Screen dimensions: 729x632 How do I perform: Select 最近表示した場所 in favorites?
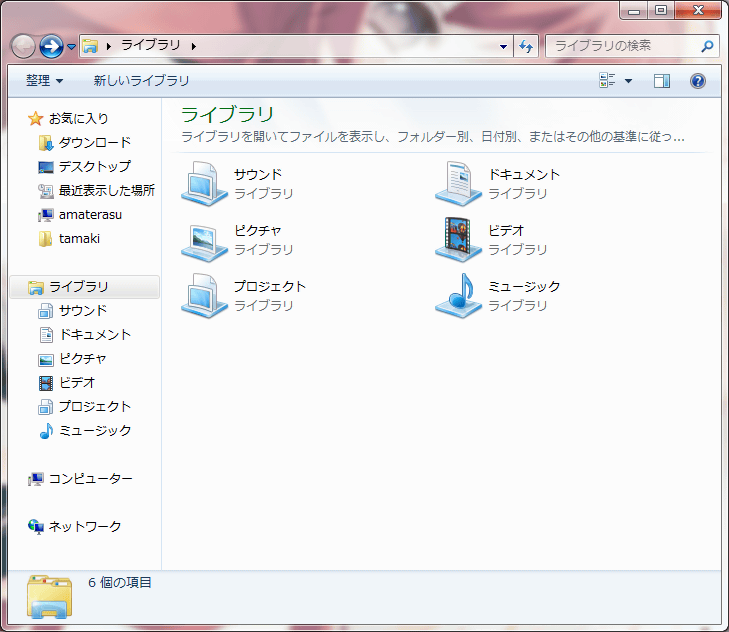[106, 190]
